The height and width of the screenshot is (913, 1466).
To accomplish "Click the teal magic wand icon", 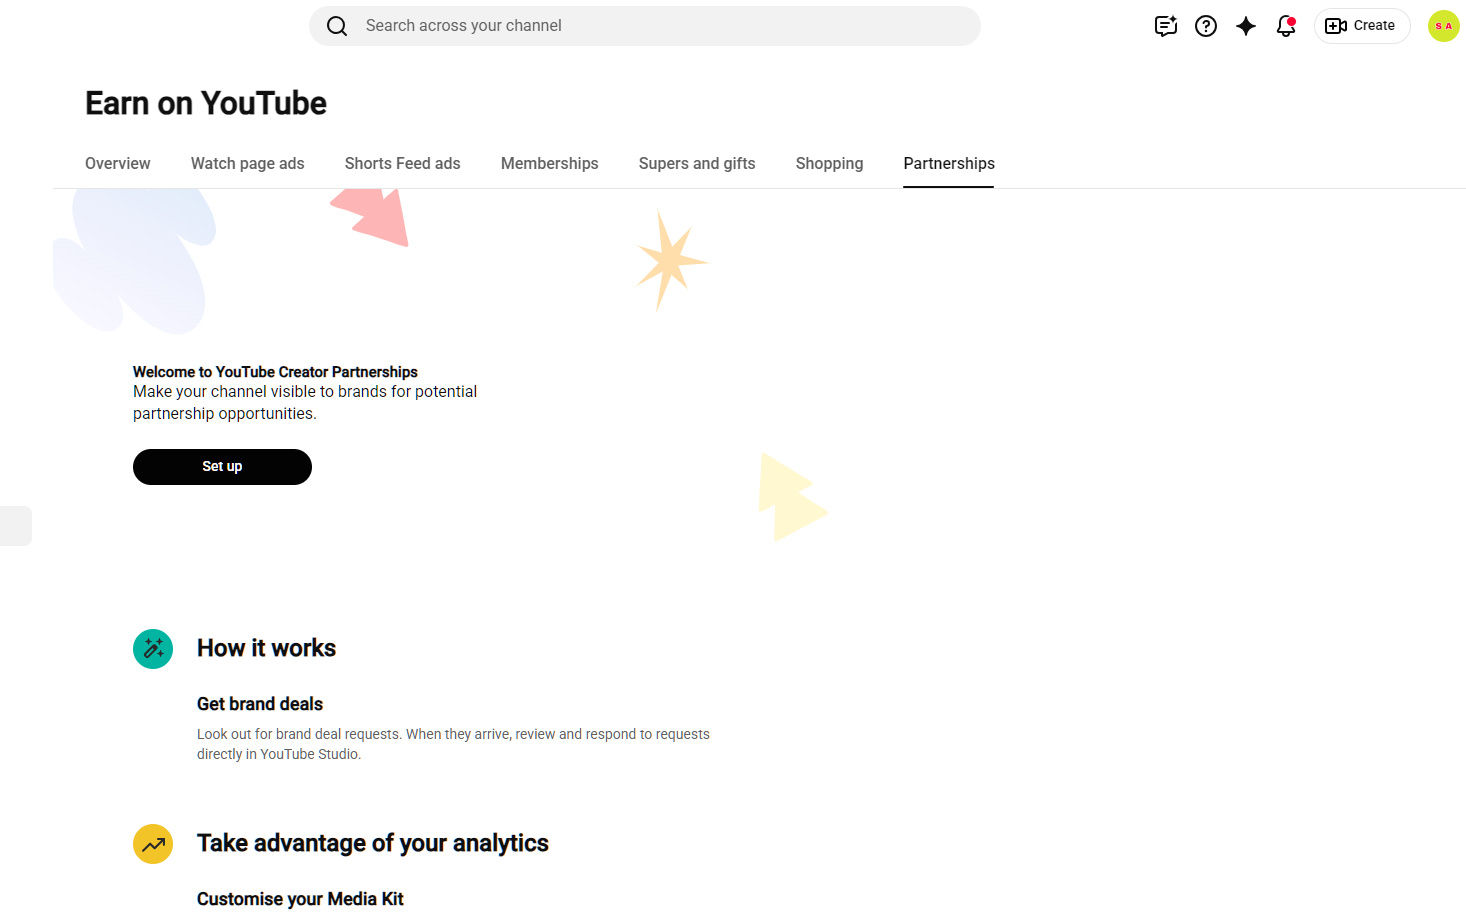I will pyautogui.click(x=153, y=649).
